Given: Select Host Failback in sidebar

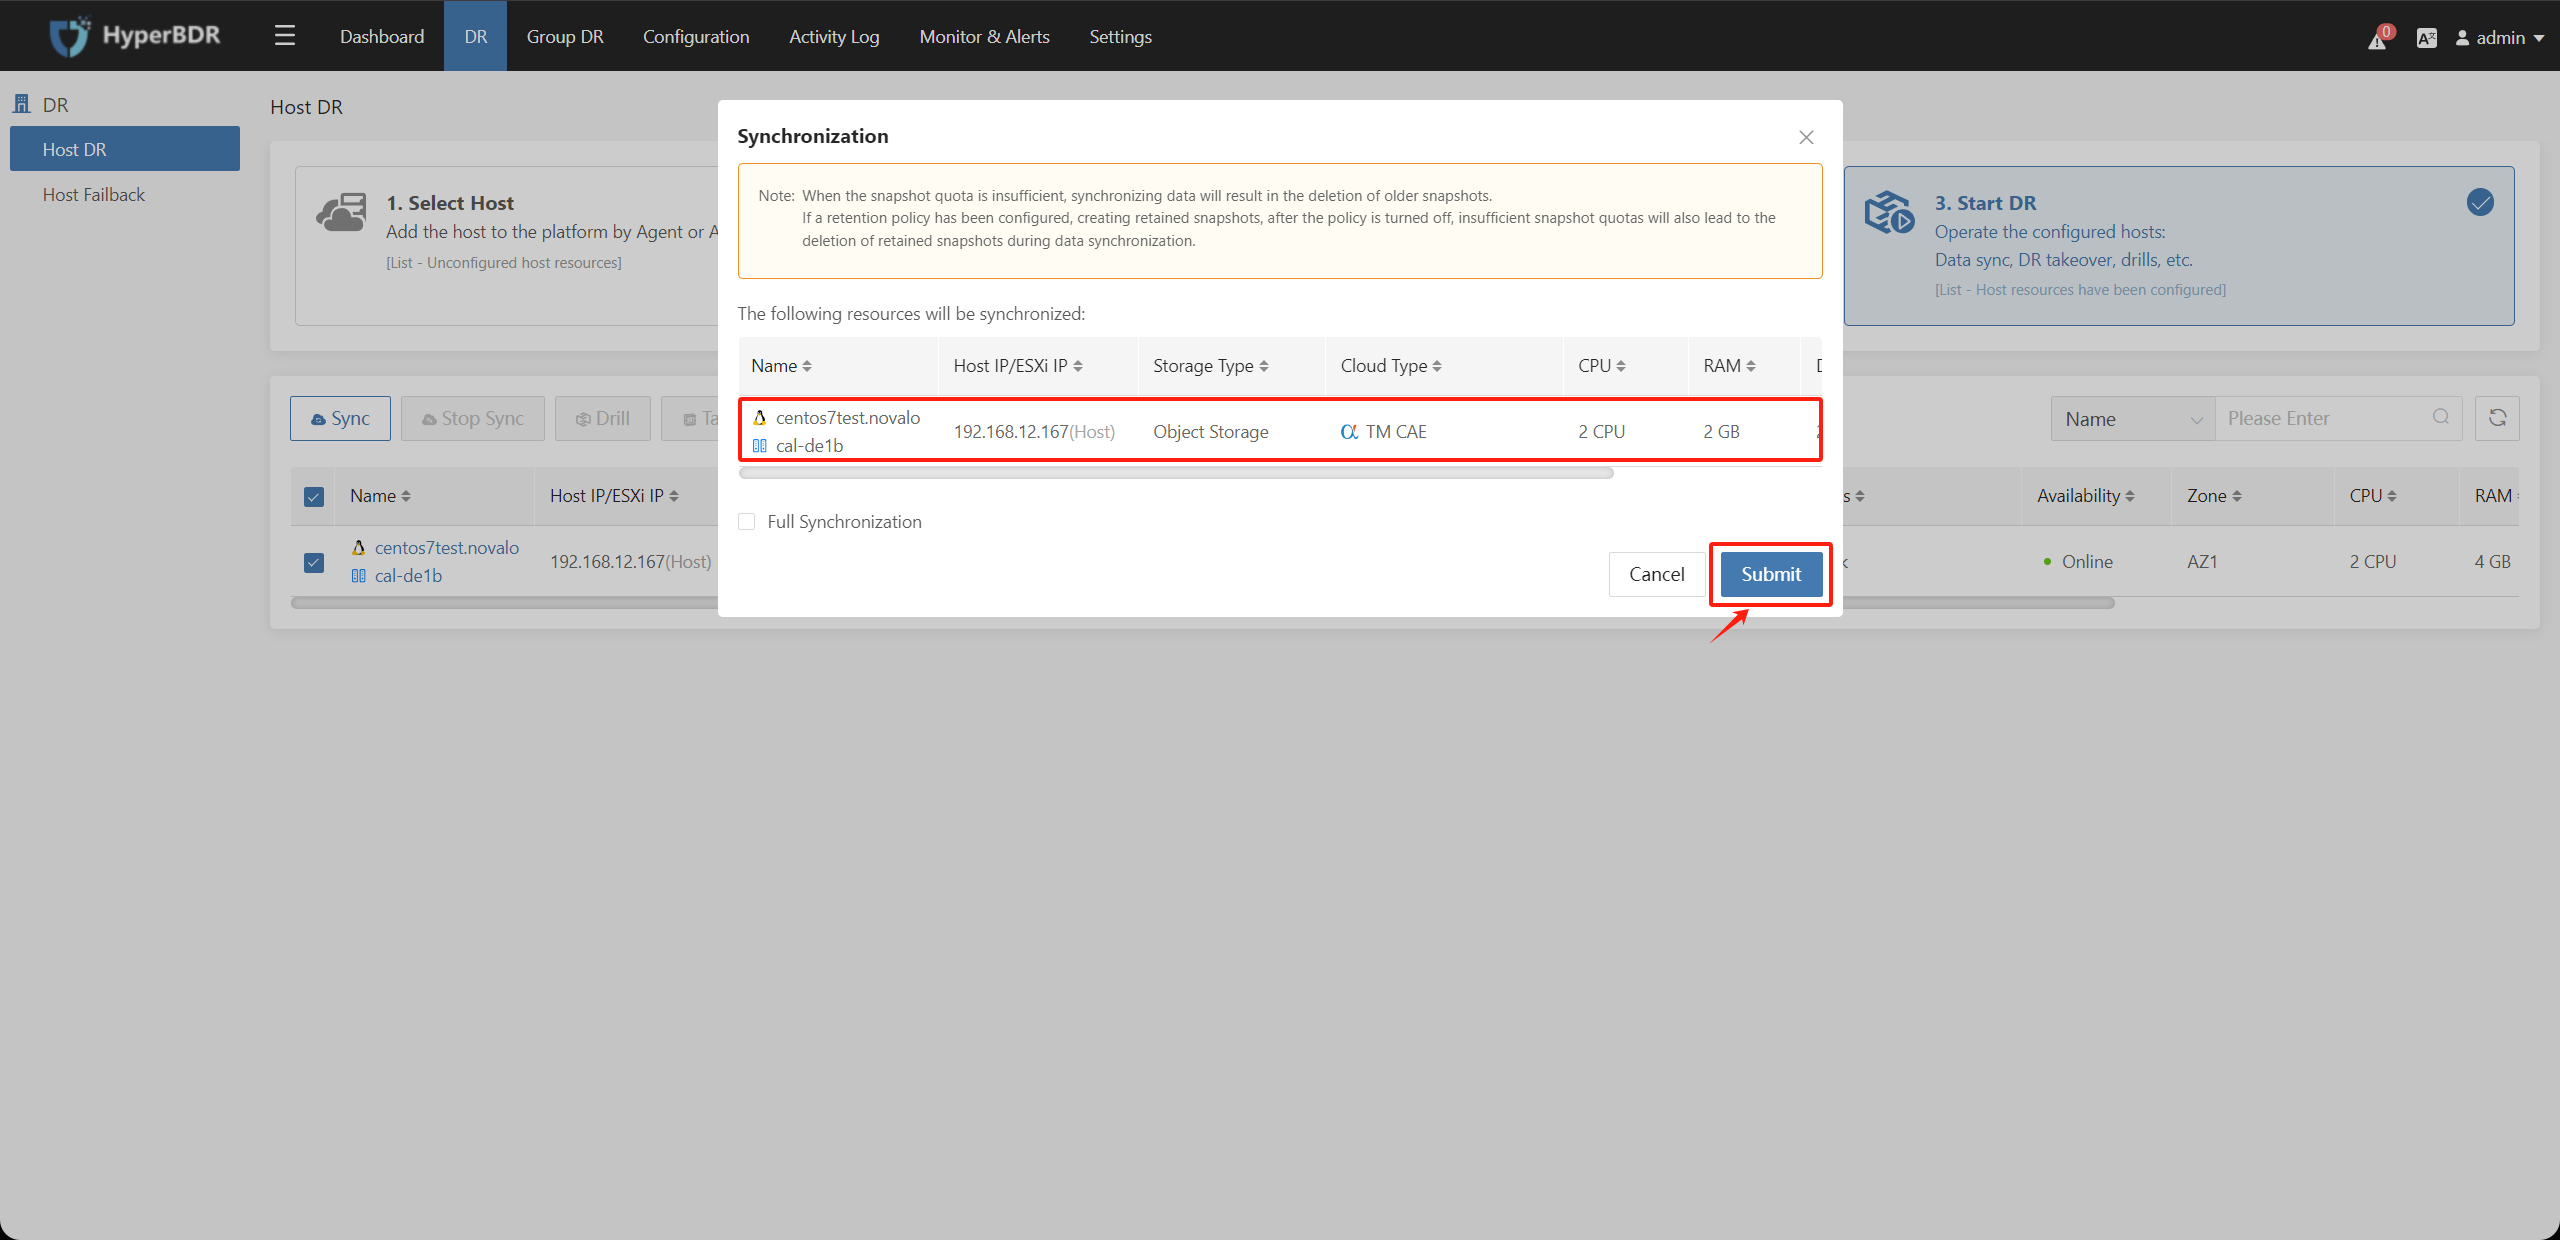Looking at the screenshot, I should tap(94, 195).
